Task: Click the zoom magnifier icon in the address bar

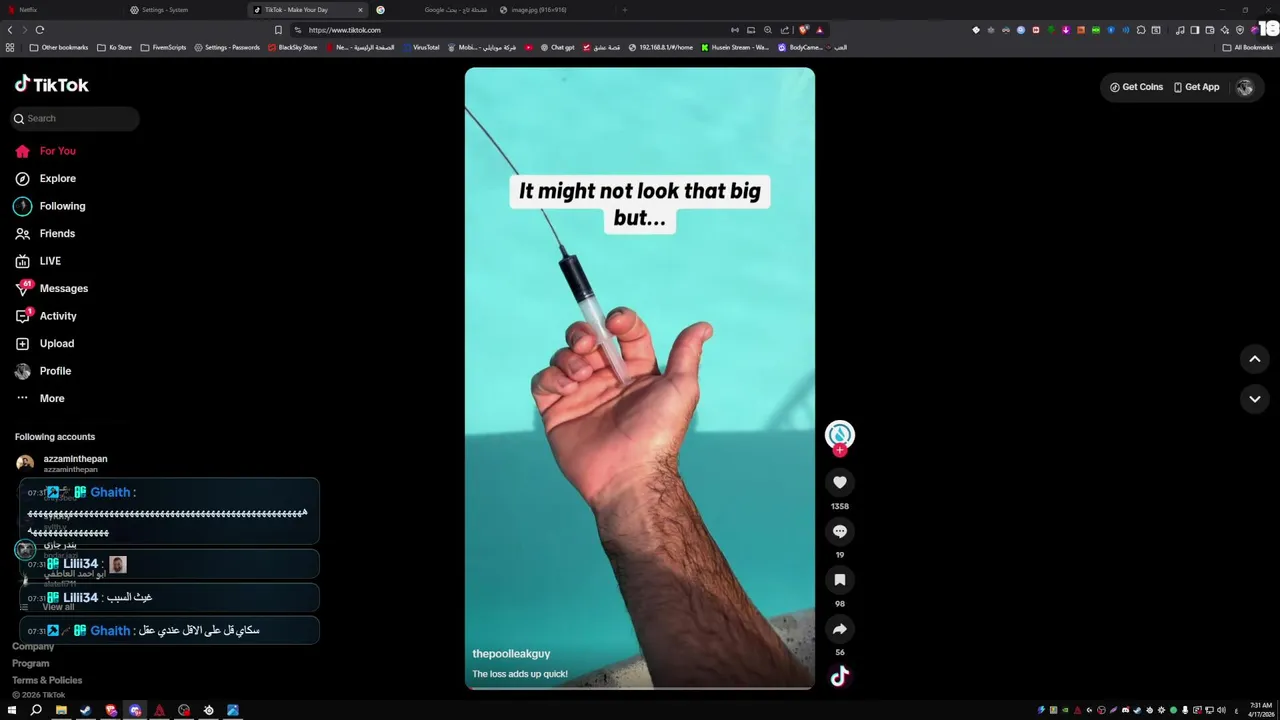Action: 768,30
